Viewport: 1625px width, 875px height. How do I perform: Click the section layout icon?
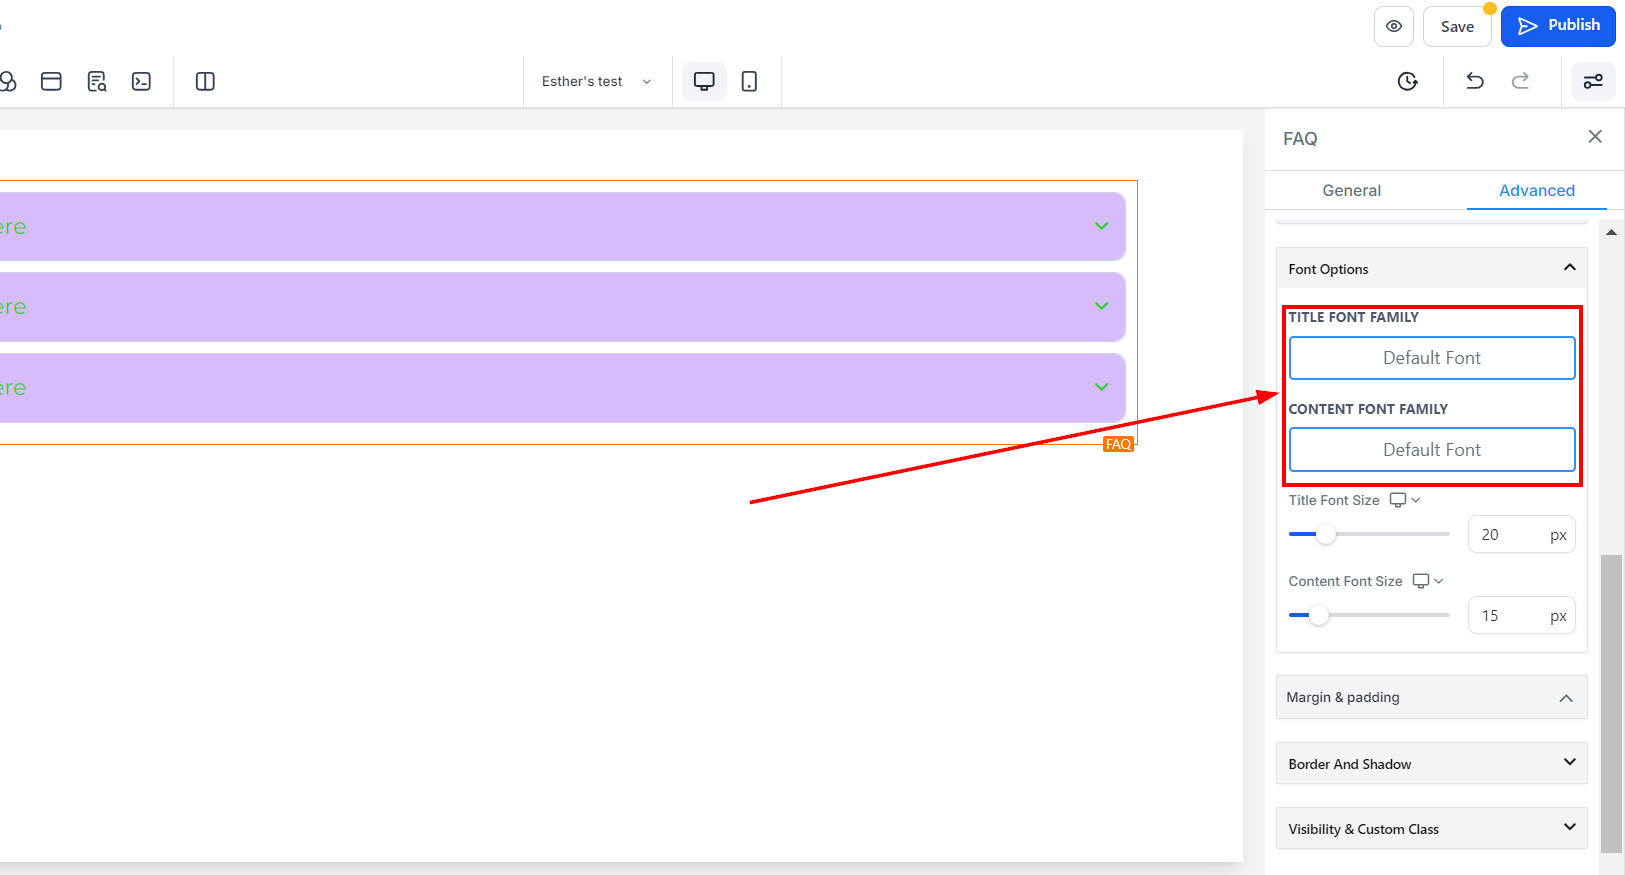click(51, 81)
